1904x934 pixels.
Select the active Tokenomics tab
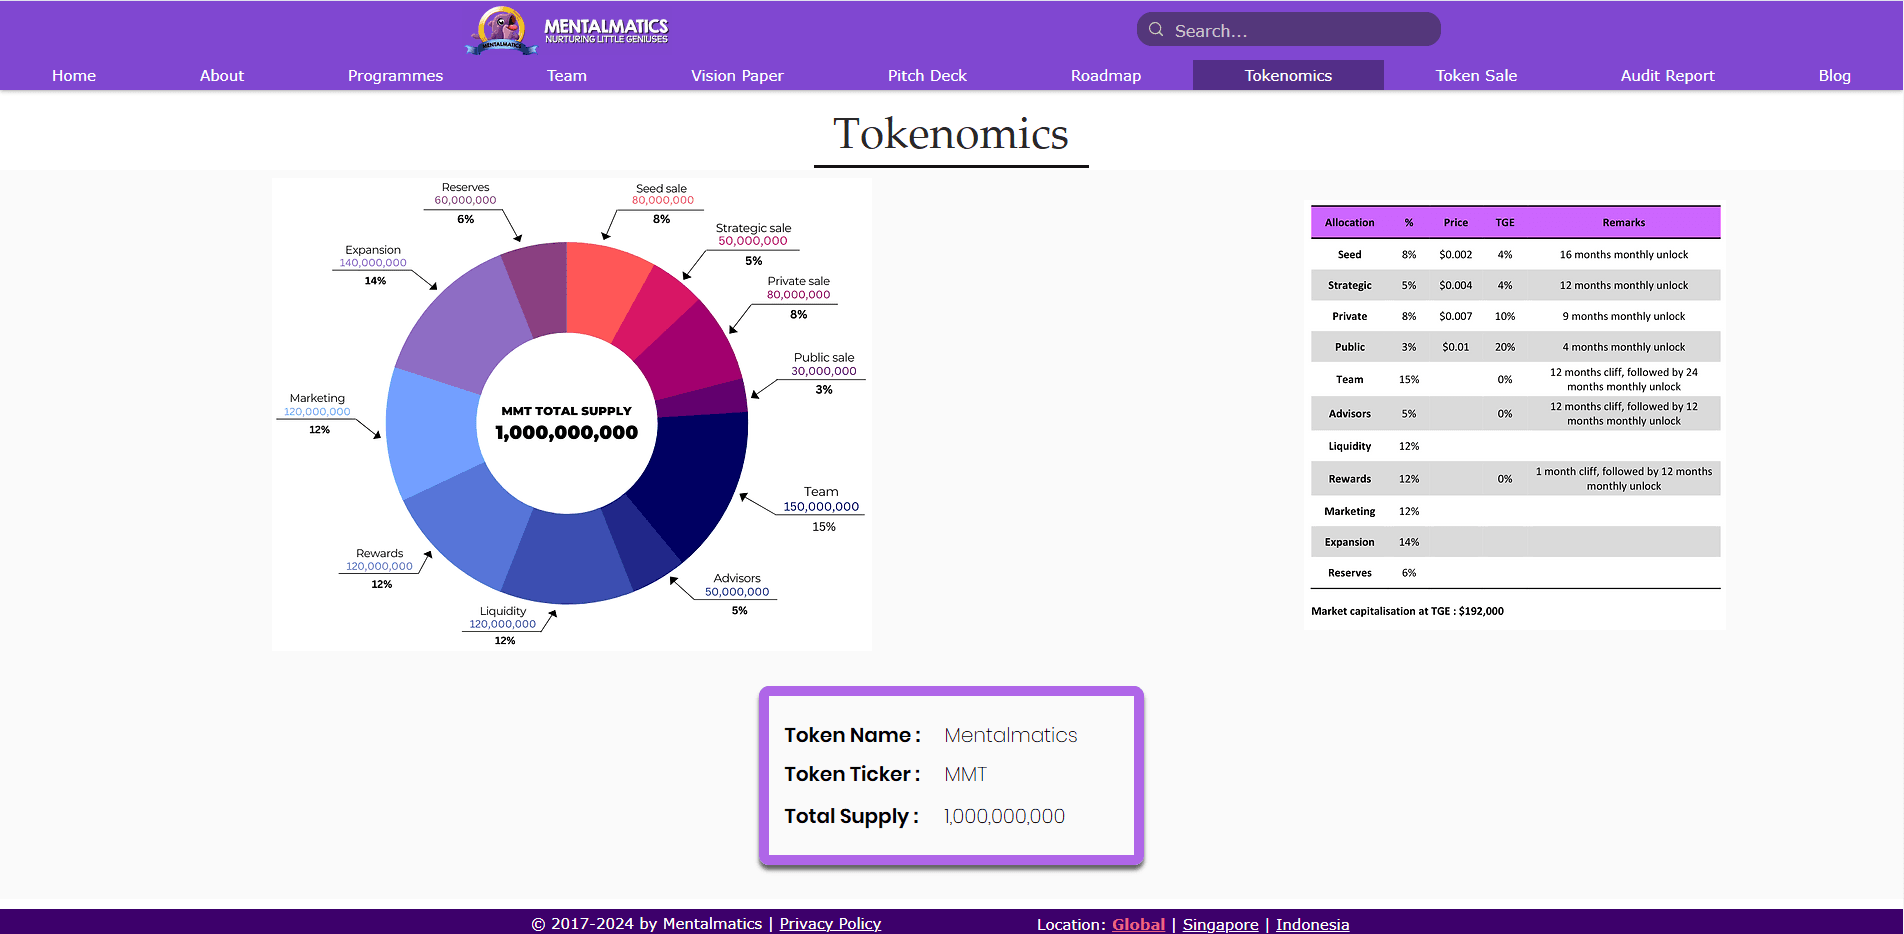pyautogui.click(x=1288, y=76)
